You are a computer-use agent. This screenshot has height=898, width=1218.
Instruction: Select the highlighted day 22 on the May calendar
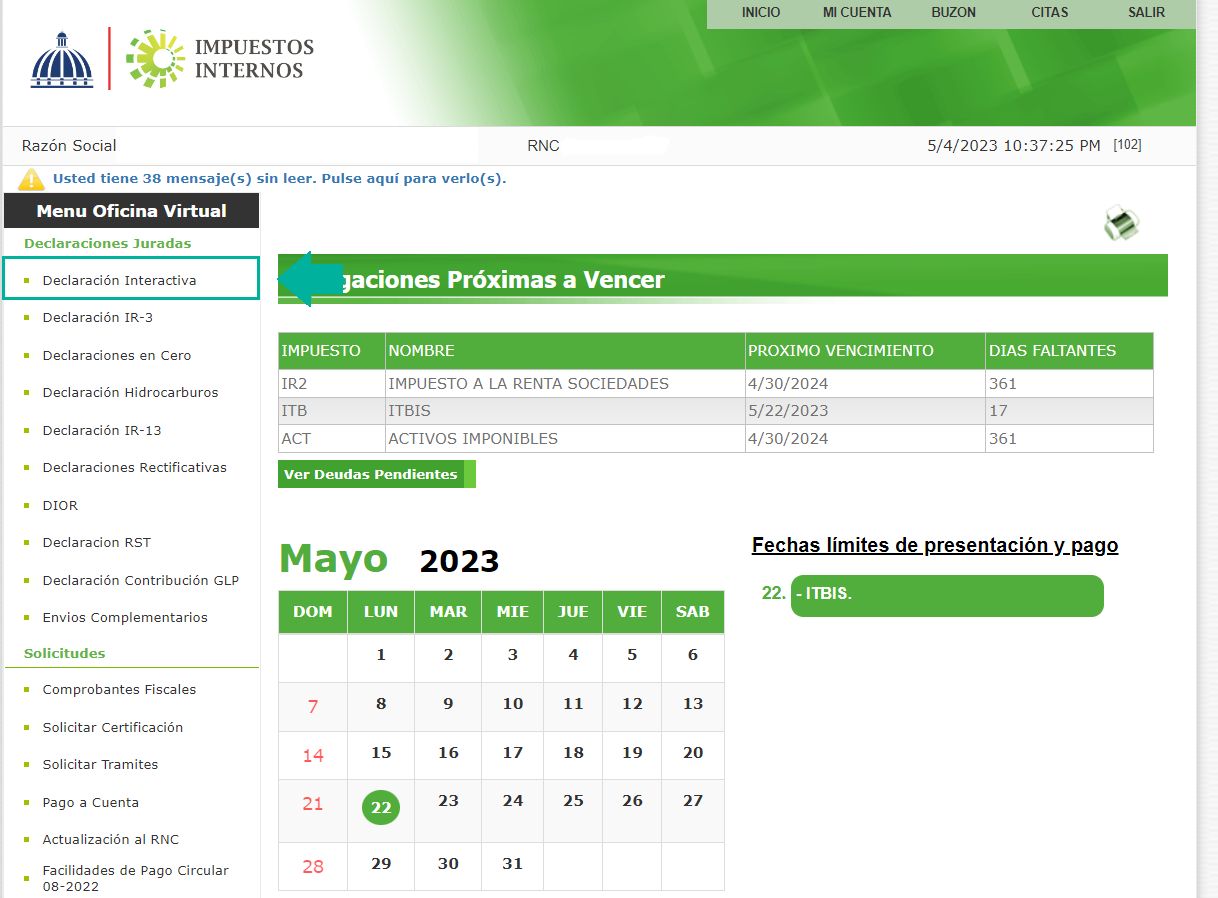(380, 808)
